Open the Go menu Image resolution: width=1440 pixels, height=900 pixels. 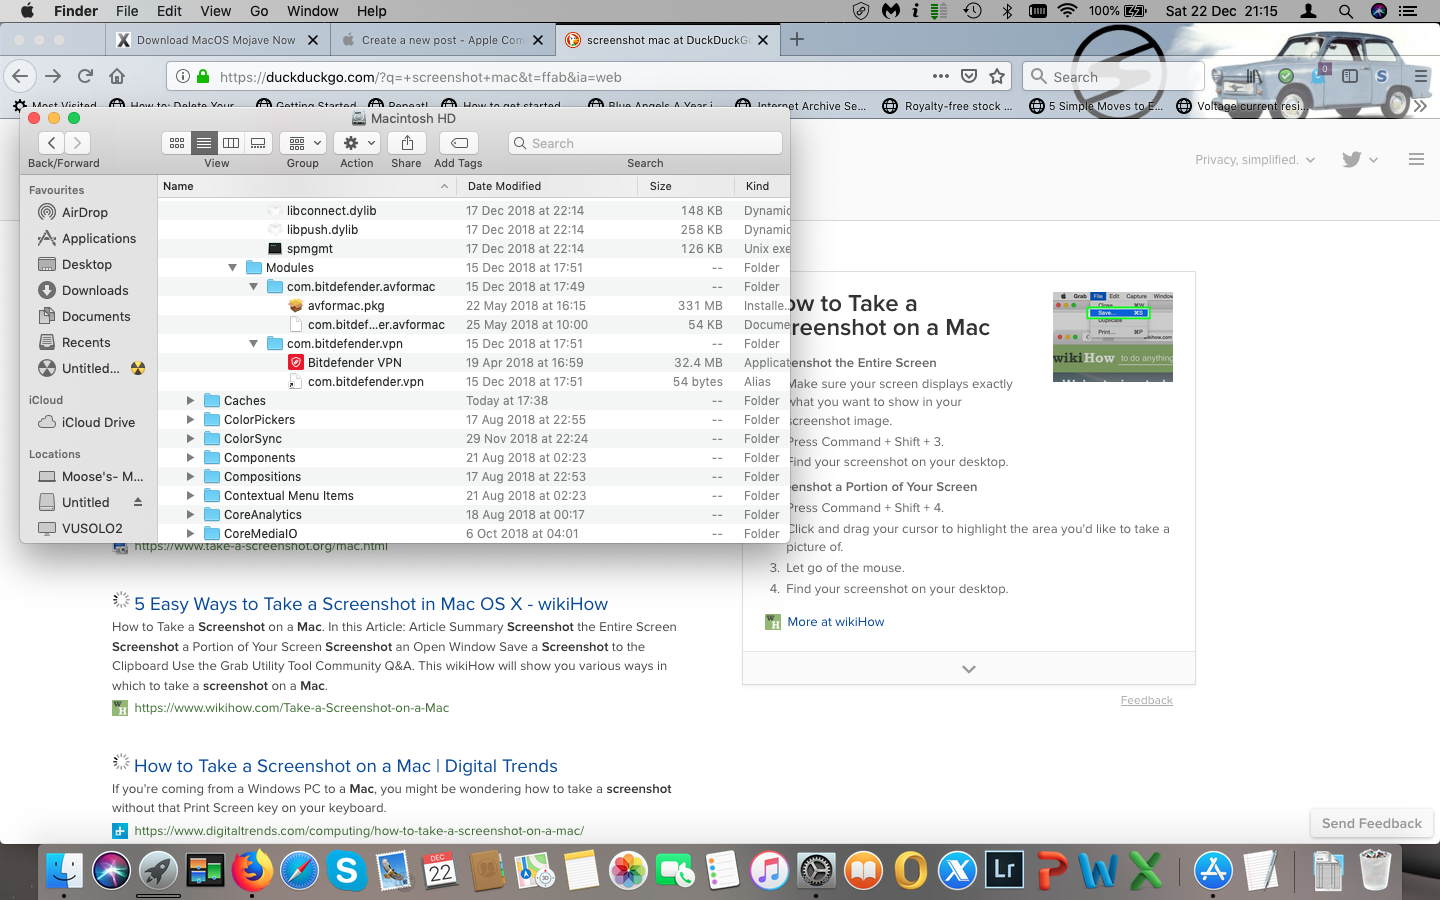coord(259,11)
